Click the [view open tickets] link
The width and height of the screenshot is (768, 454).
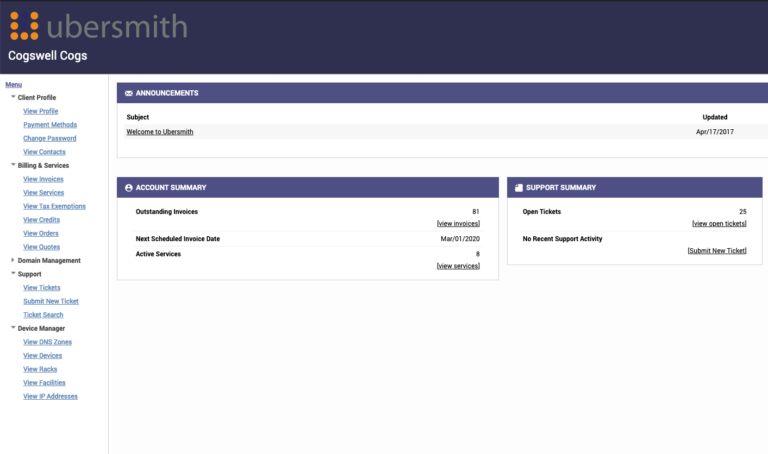[x=719, y=223]
